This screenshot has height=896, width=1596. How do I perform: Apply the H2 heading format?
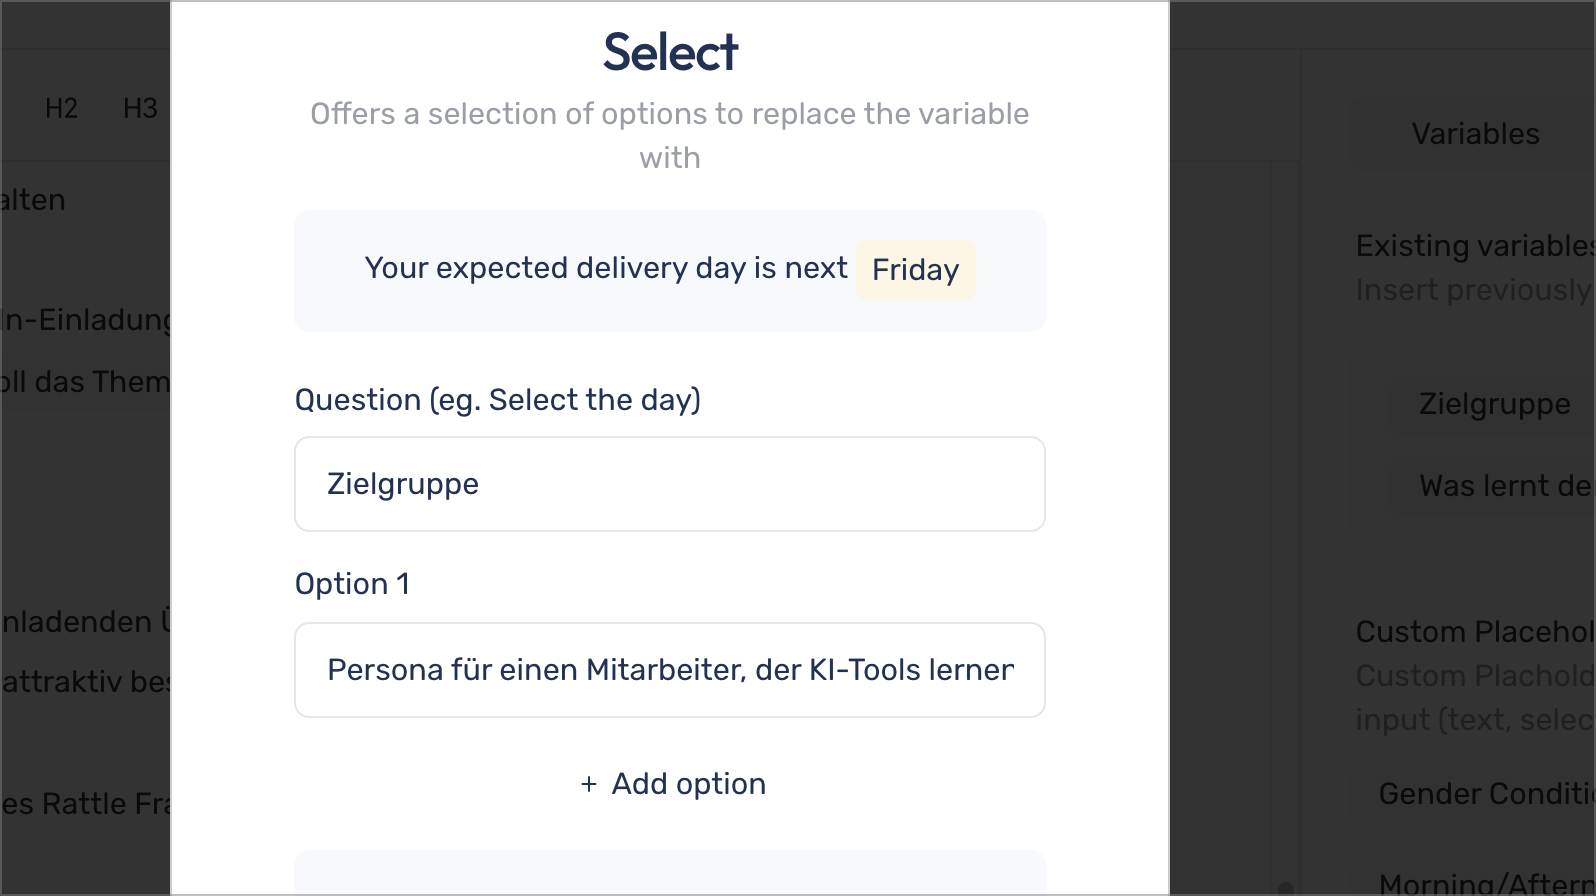[61, 108]
